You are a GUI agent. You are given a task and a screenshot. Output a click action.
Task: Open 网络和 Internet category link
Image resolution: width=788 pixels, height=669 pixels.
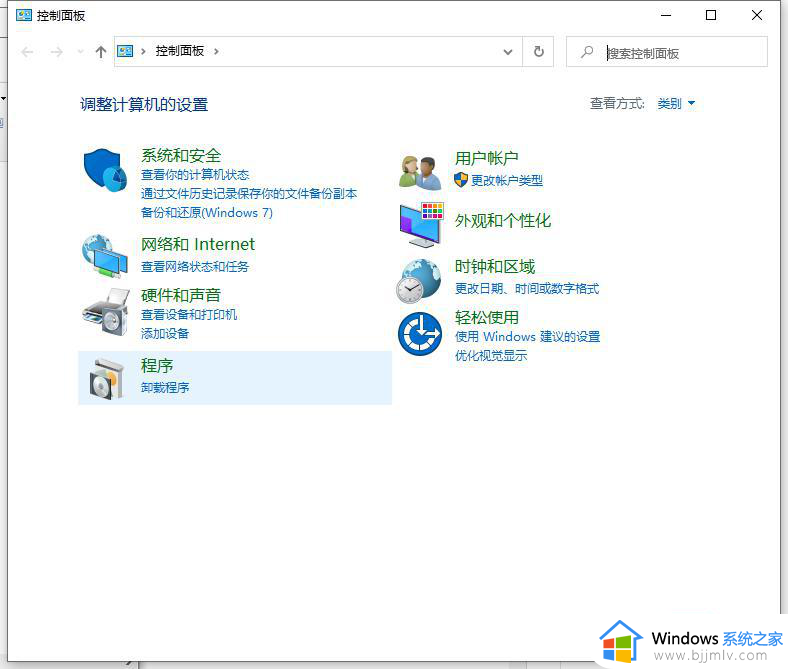tap(198, 244)
